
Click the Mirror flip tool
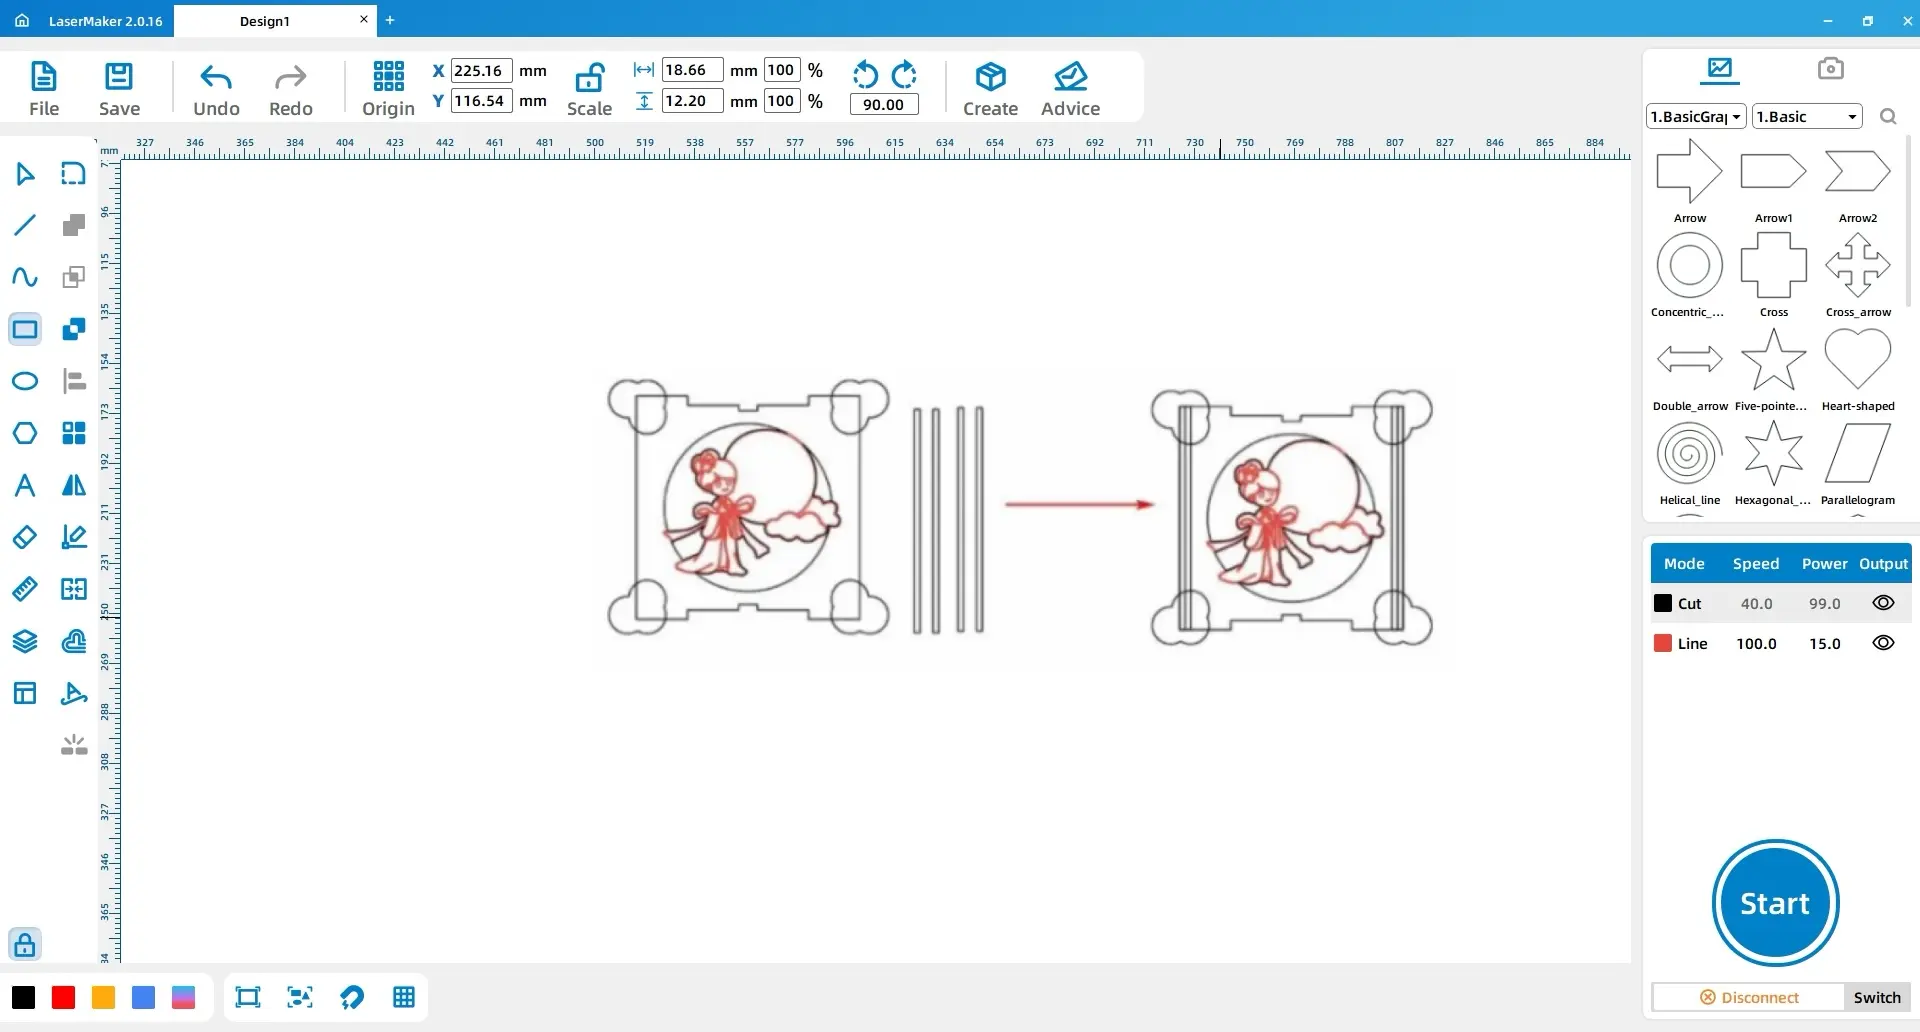click(x=74, y=485)
